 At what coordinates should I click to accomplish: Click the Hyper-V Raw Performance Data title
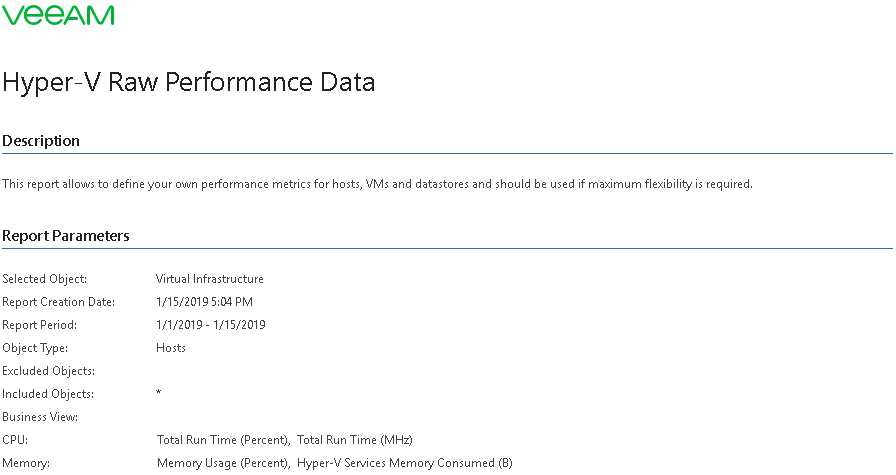(x=189, y=82)
